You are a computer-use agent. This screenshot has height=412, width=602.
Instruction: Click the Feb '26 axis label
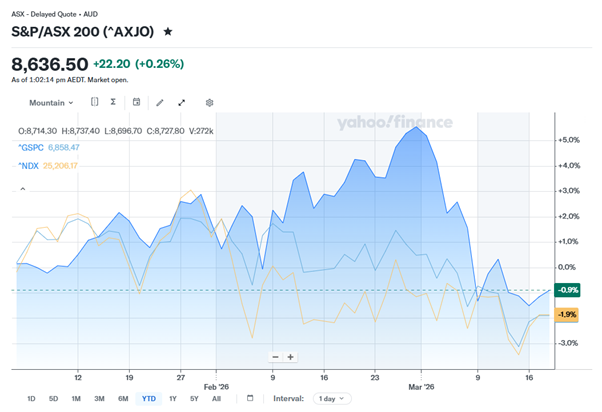[216, 387]
